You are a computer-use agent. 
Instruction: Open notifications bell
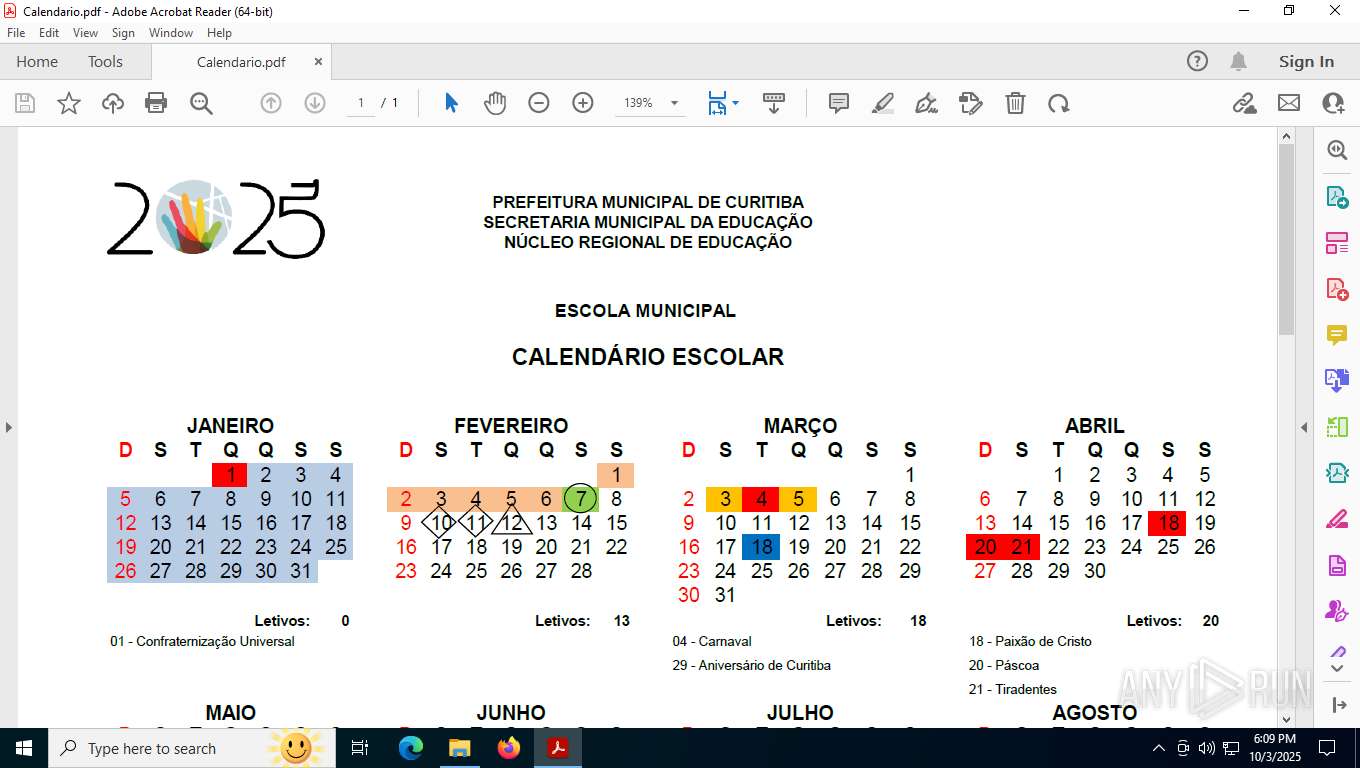click(1238, 61)
